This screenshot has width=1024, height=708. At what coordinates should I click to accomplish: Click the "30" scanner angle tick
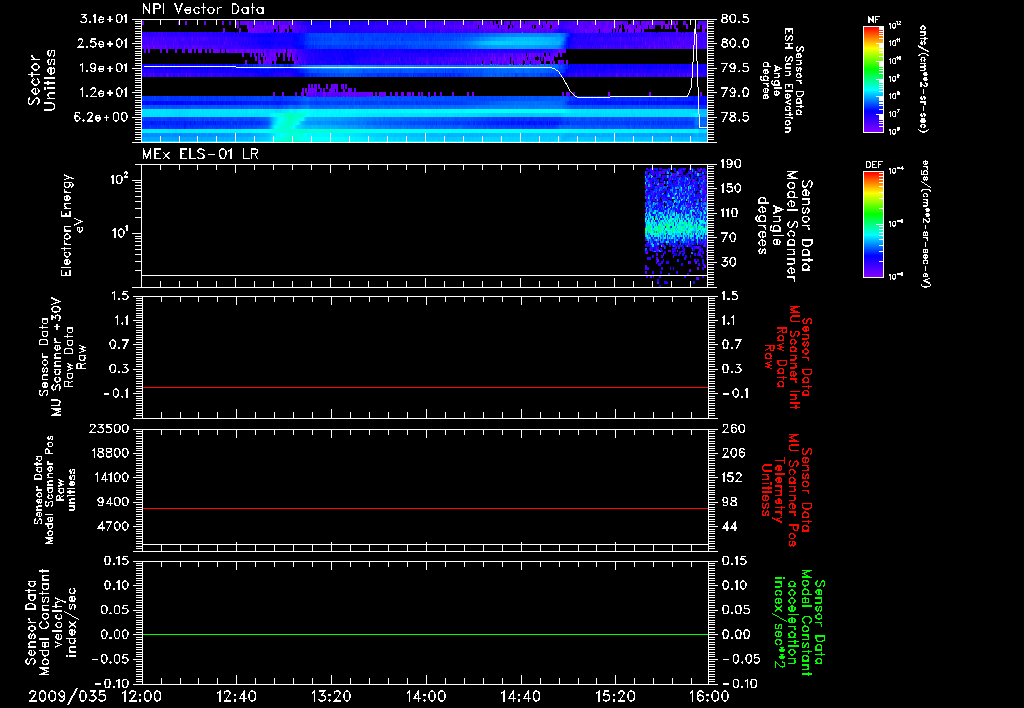point(731,262)
